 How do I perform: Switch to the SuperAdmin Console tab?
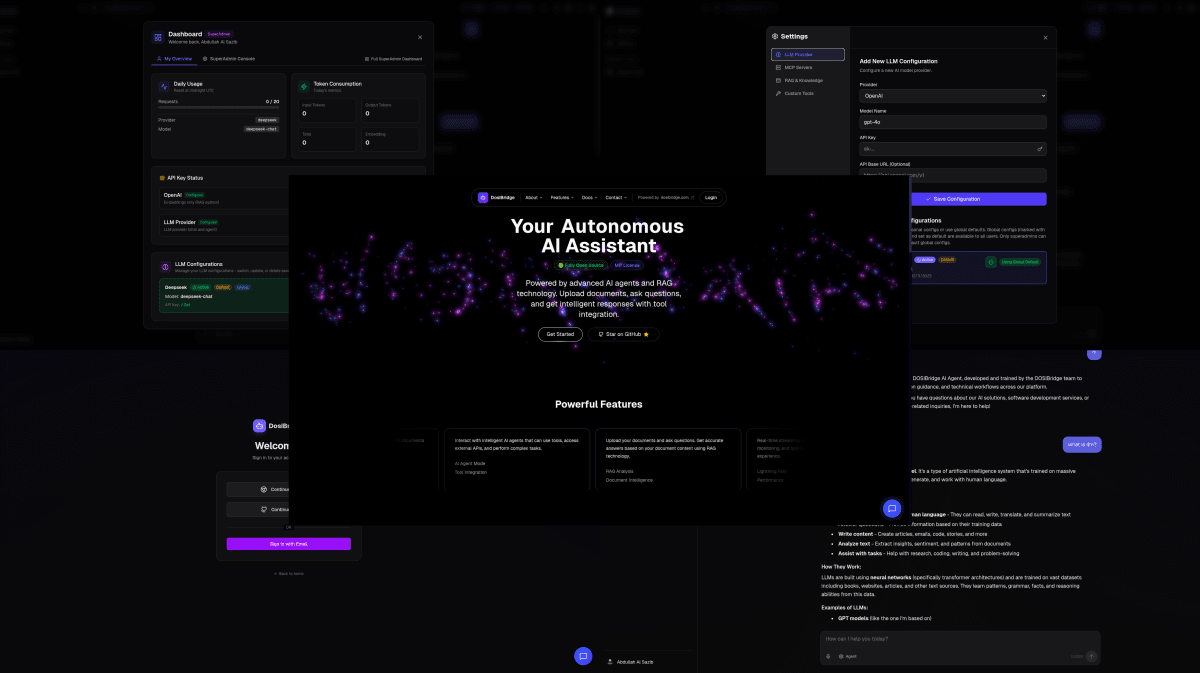(x=228, y=59)
